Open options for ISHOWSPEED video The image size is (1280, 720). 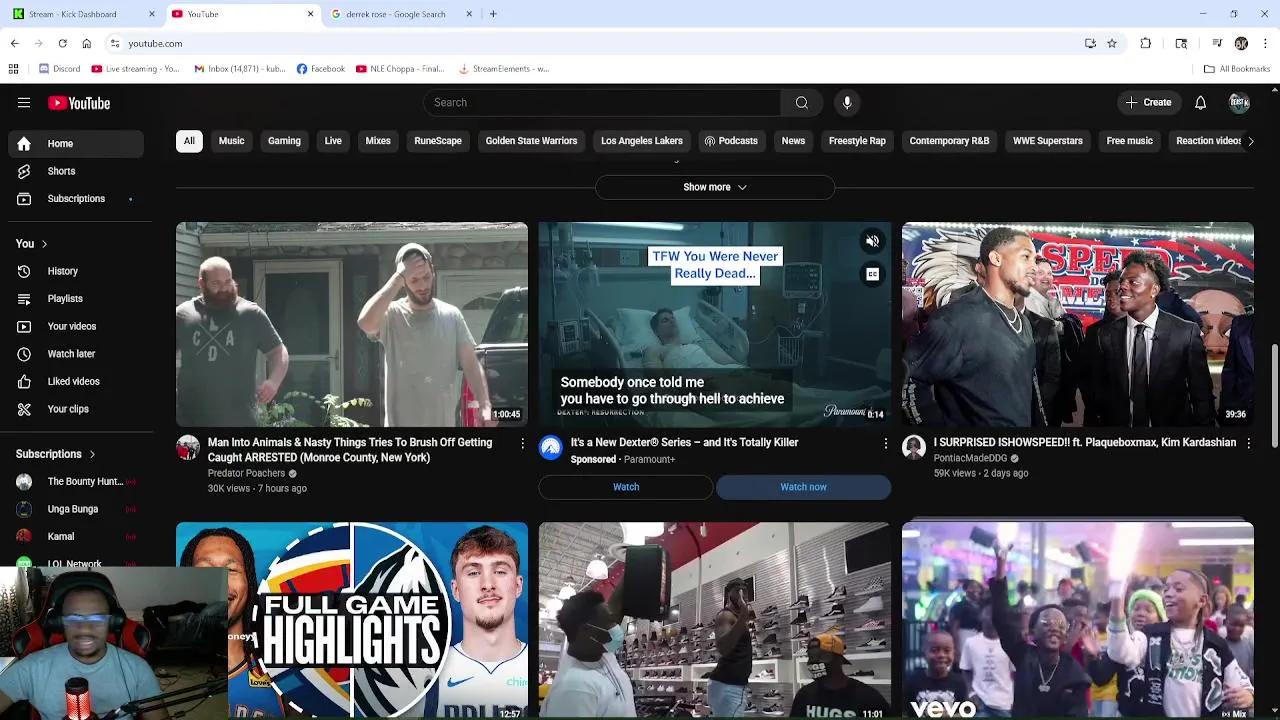[1248, 443]
